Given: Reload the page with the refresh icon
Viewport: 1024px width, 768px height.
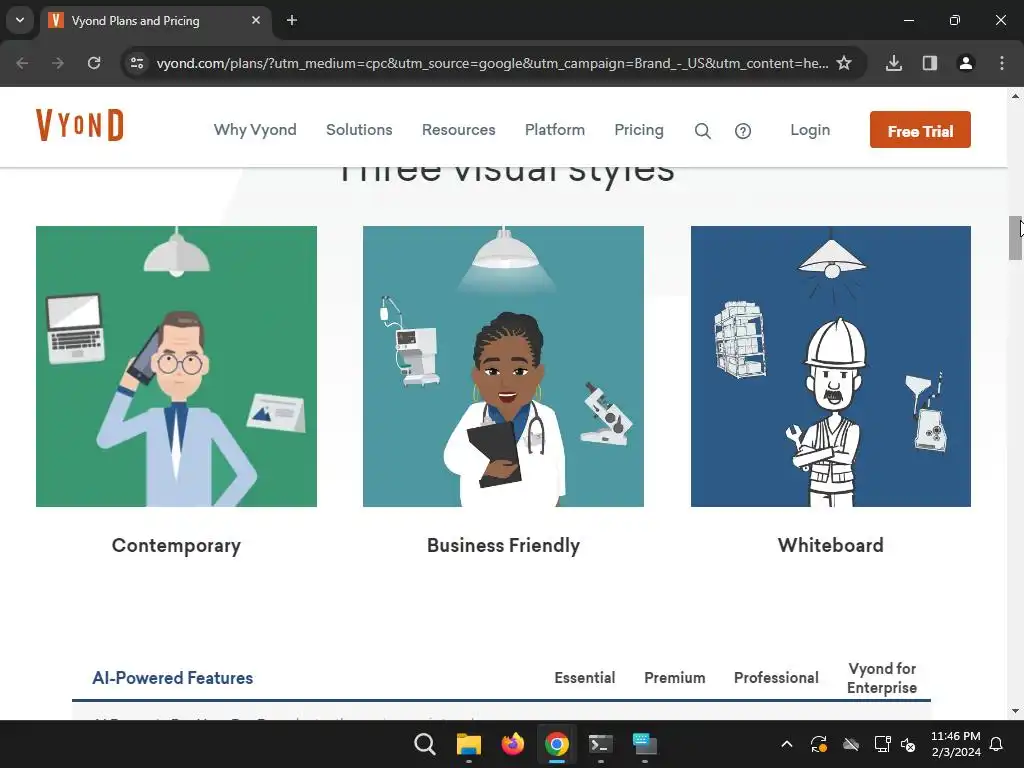Looking at the screenshot, I should point(94,63).
